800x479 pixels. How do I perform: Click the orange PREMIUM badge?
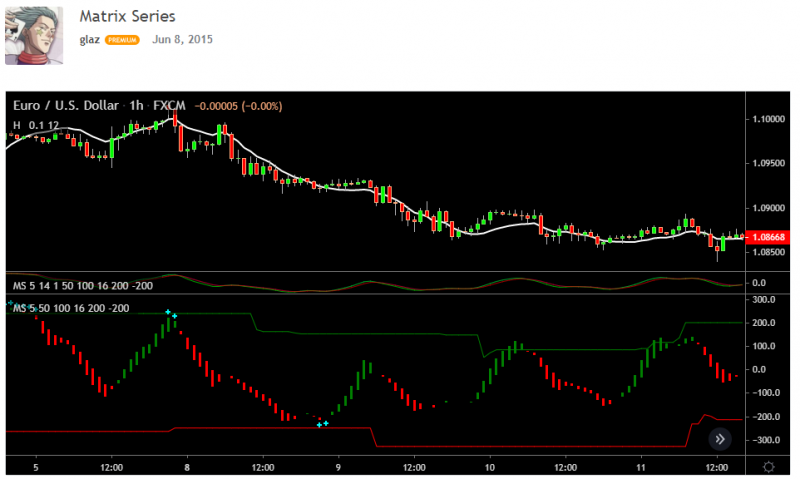point(122,40)
